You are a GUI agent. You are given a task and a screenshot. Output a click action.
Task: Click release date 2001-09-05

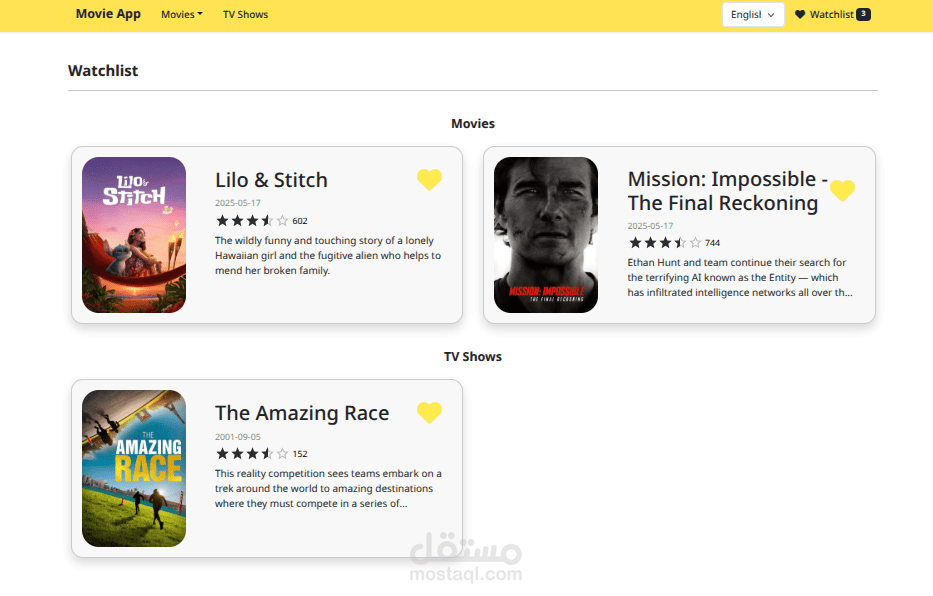[x=237, y=437]
